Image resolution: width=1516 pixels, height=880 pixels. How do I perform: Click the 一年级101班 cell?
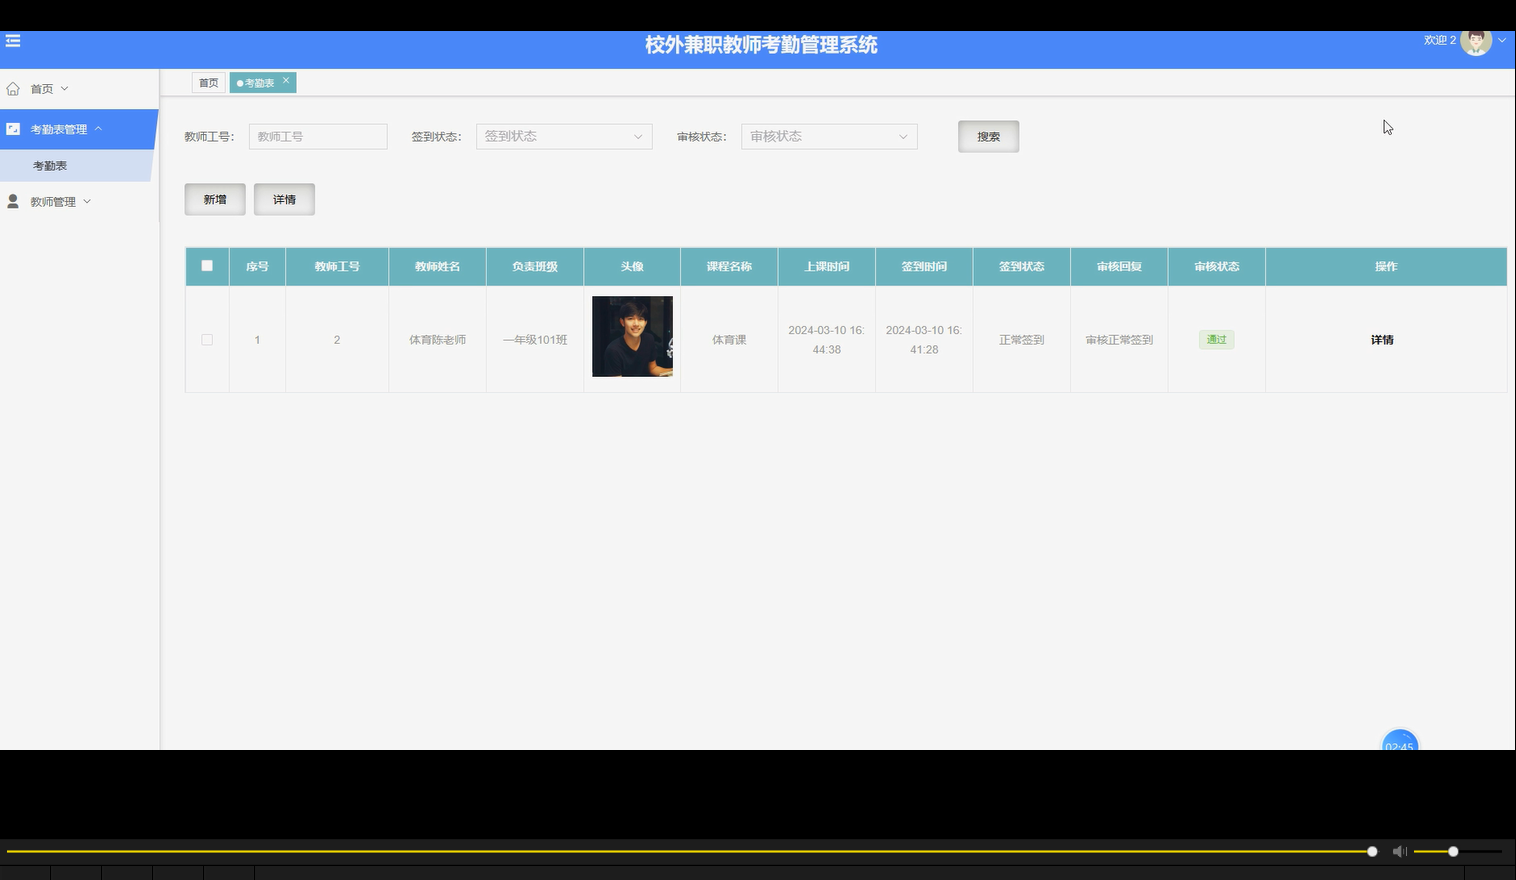pos(535,340)
